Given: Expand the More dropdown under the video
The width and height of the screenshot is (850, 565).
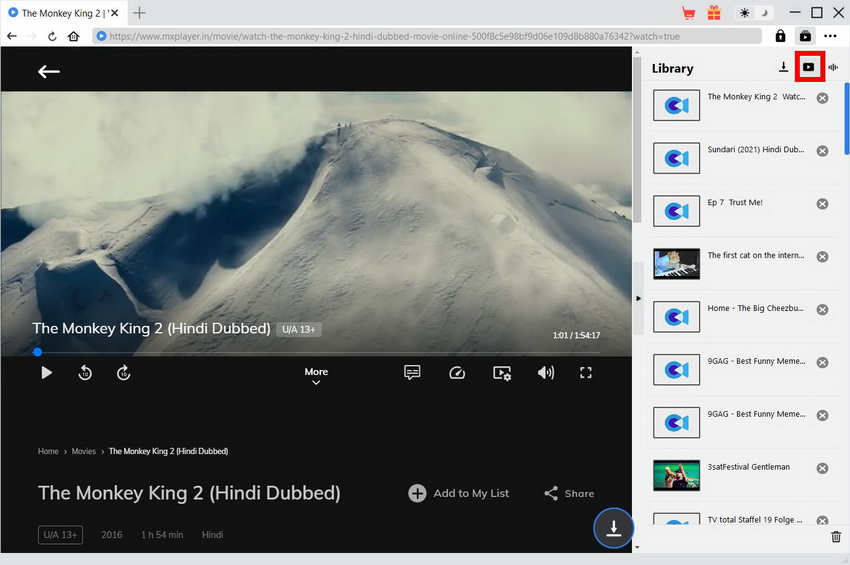Looking at the screenshot, I should (316, 376).
